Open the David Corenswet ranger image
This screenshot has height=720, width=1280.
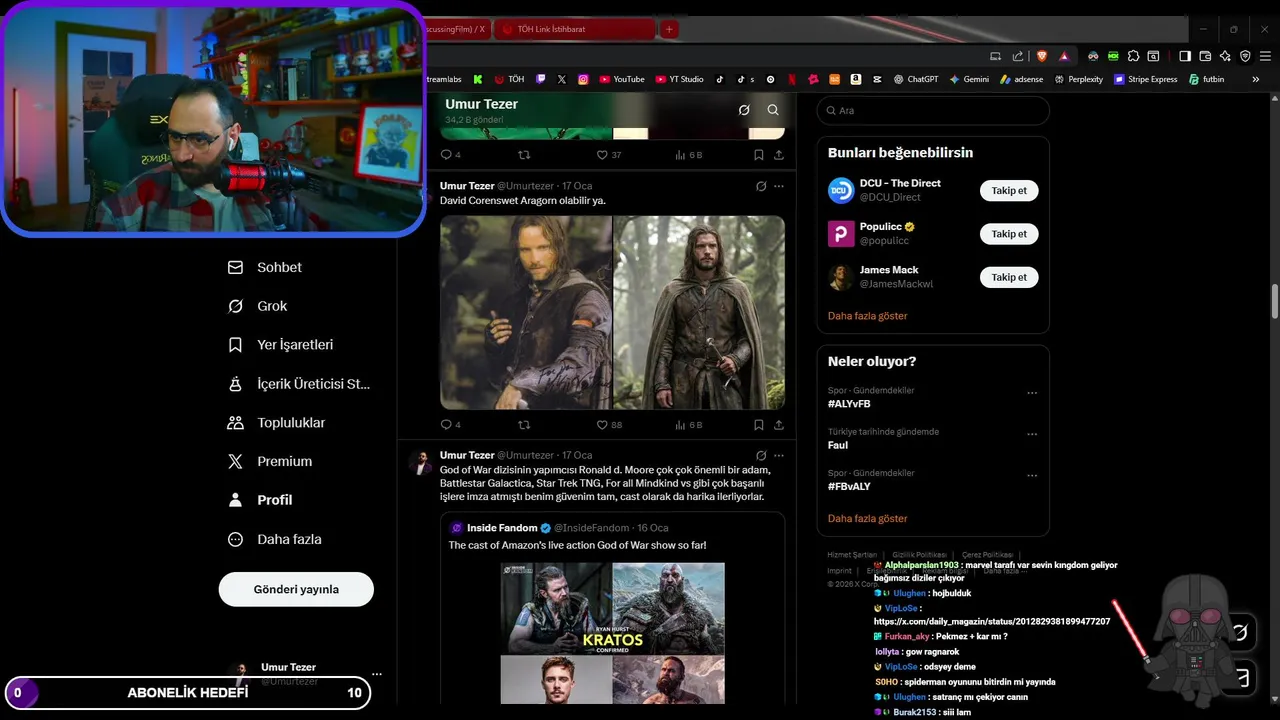[699, 312]
